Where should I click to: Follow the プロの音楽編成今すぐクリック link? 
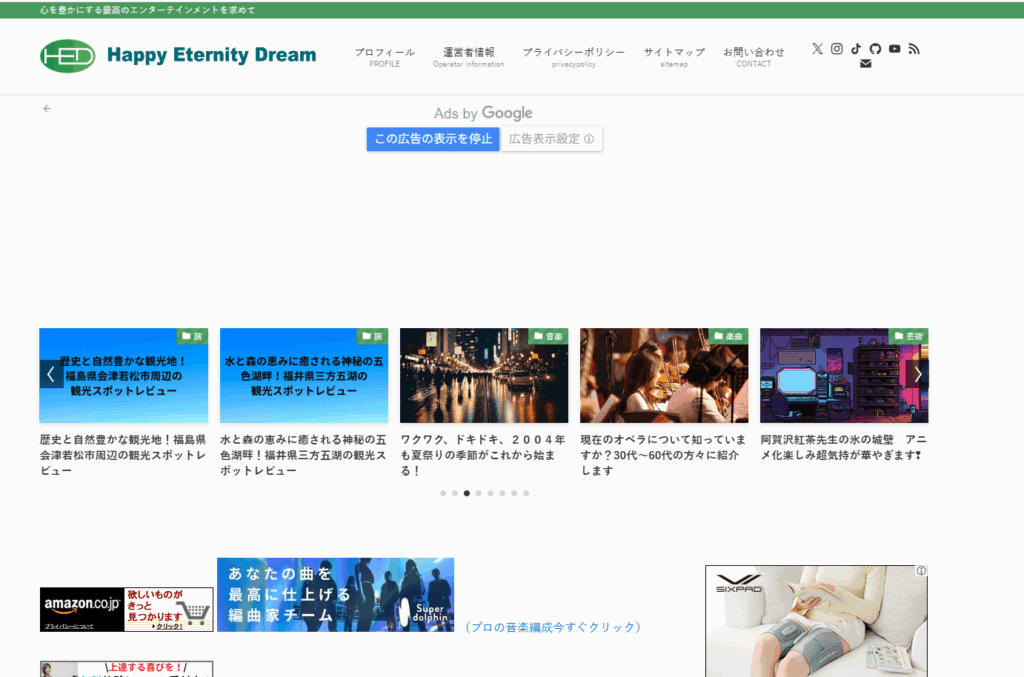[x=552, y=627]
